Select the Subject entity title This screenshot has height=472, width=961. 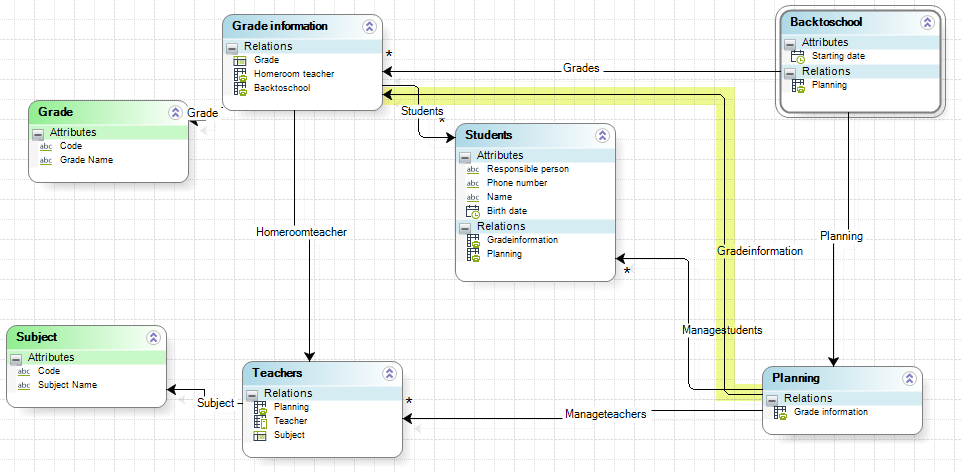tap(37, 337)
